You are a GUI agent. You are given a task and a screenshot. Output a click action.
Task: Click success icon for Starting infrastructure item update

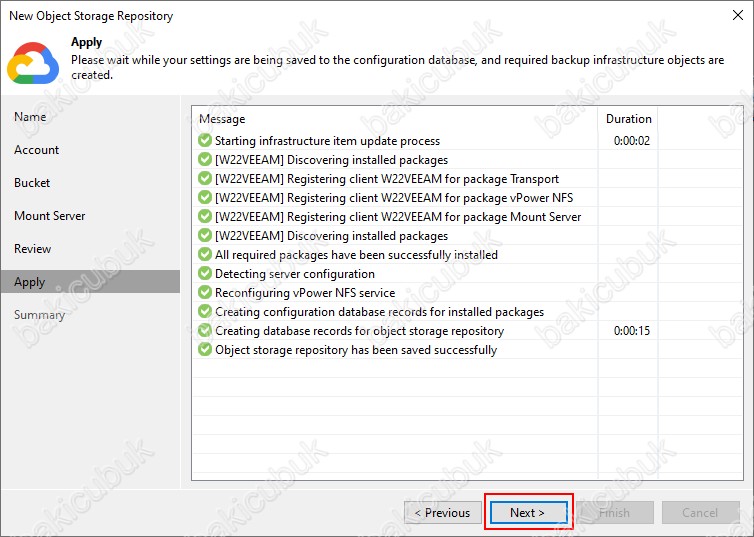pyautogui.click(x=205, y=140)
